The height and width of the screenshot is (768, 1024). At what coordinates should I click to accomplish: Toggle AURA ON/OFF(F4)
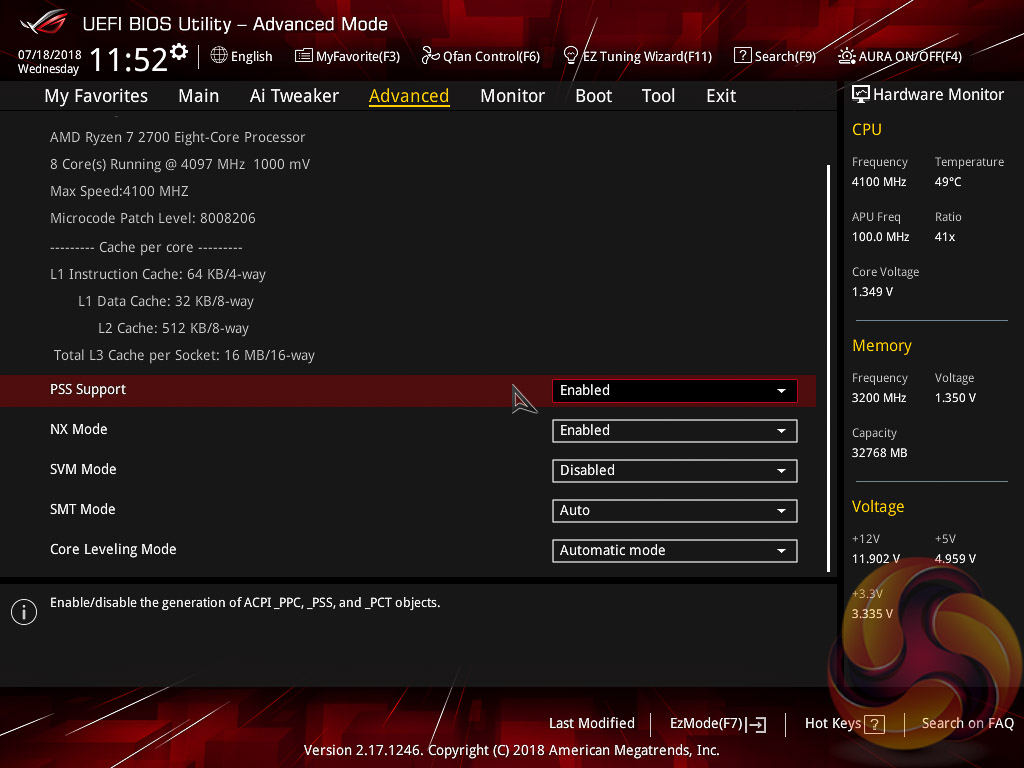tap(910, 56)
